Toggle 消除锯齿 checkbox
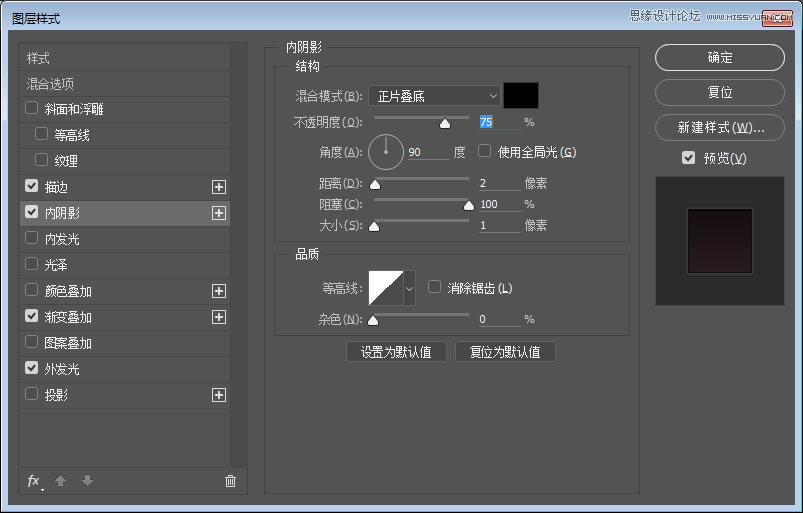 434,287
